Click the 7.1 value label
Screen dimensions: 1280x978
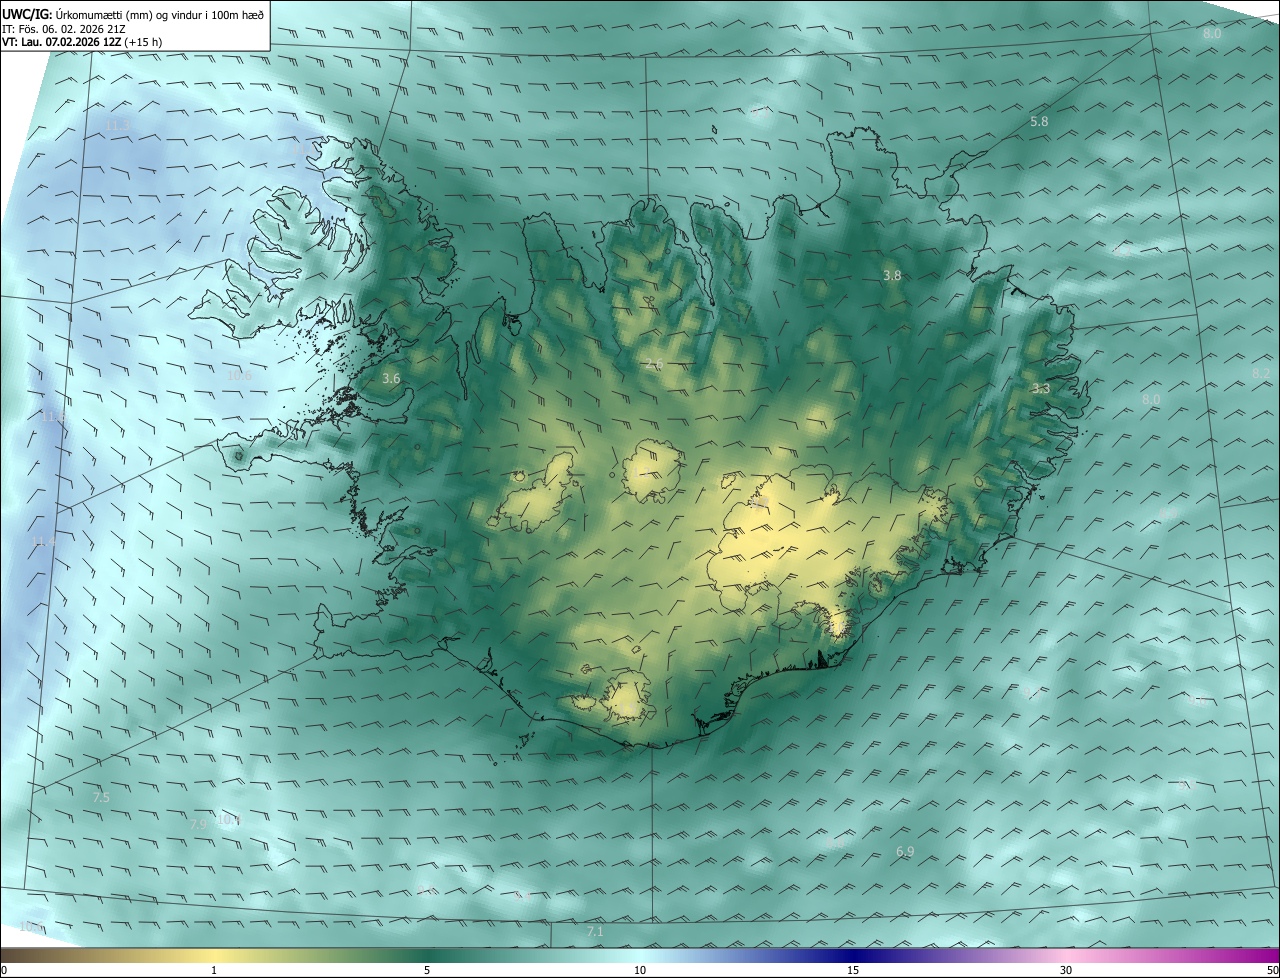(595, 931)
